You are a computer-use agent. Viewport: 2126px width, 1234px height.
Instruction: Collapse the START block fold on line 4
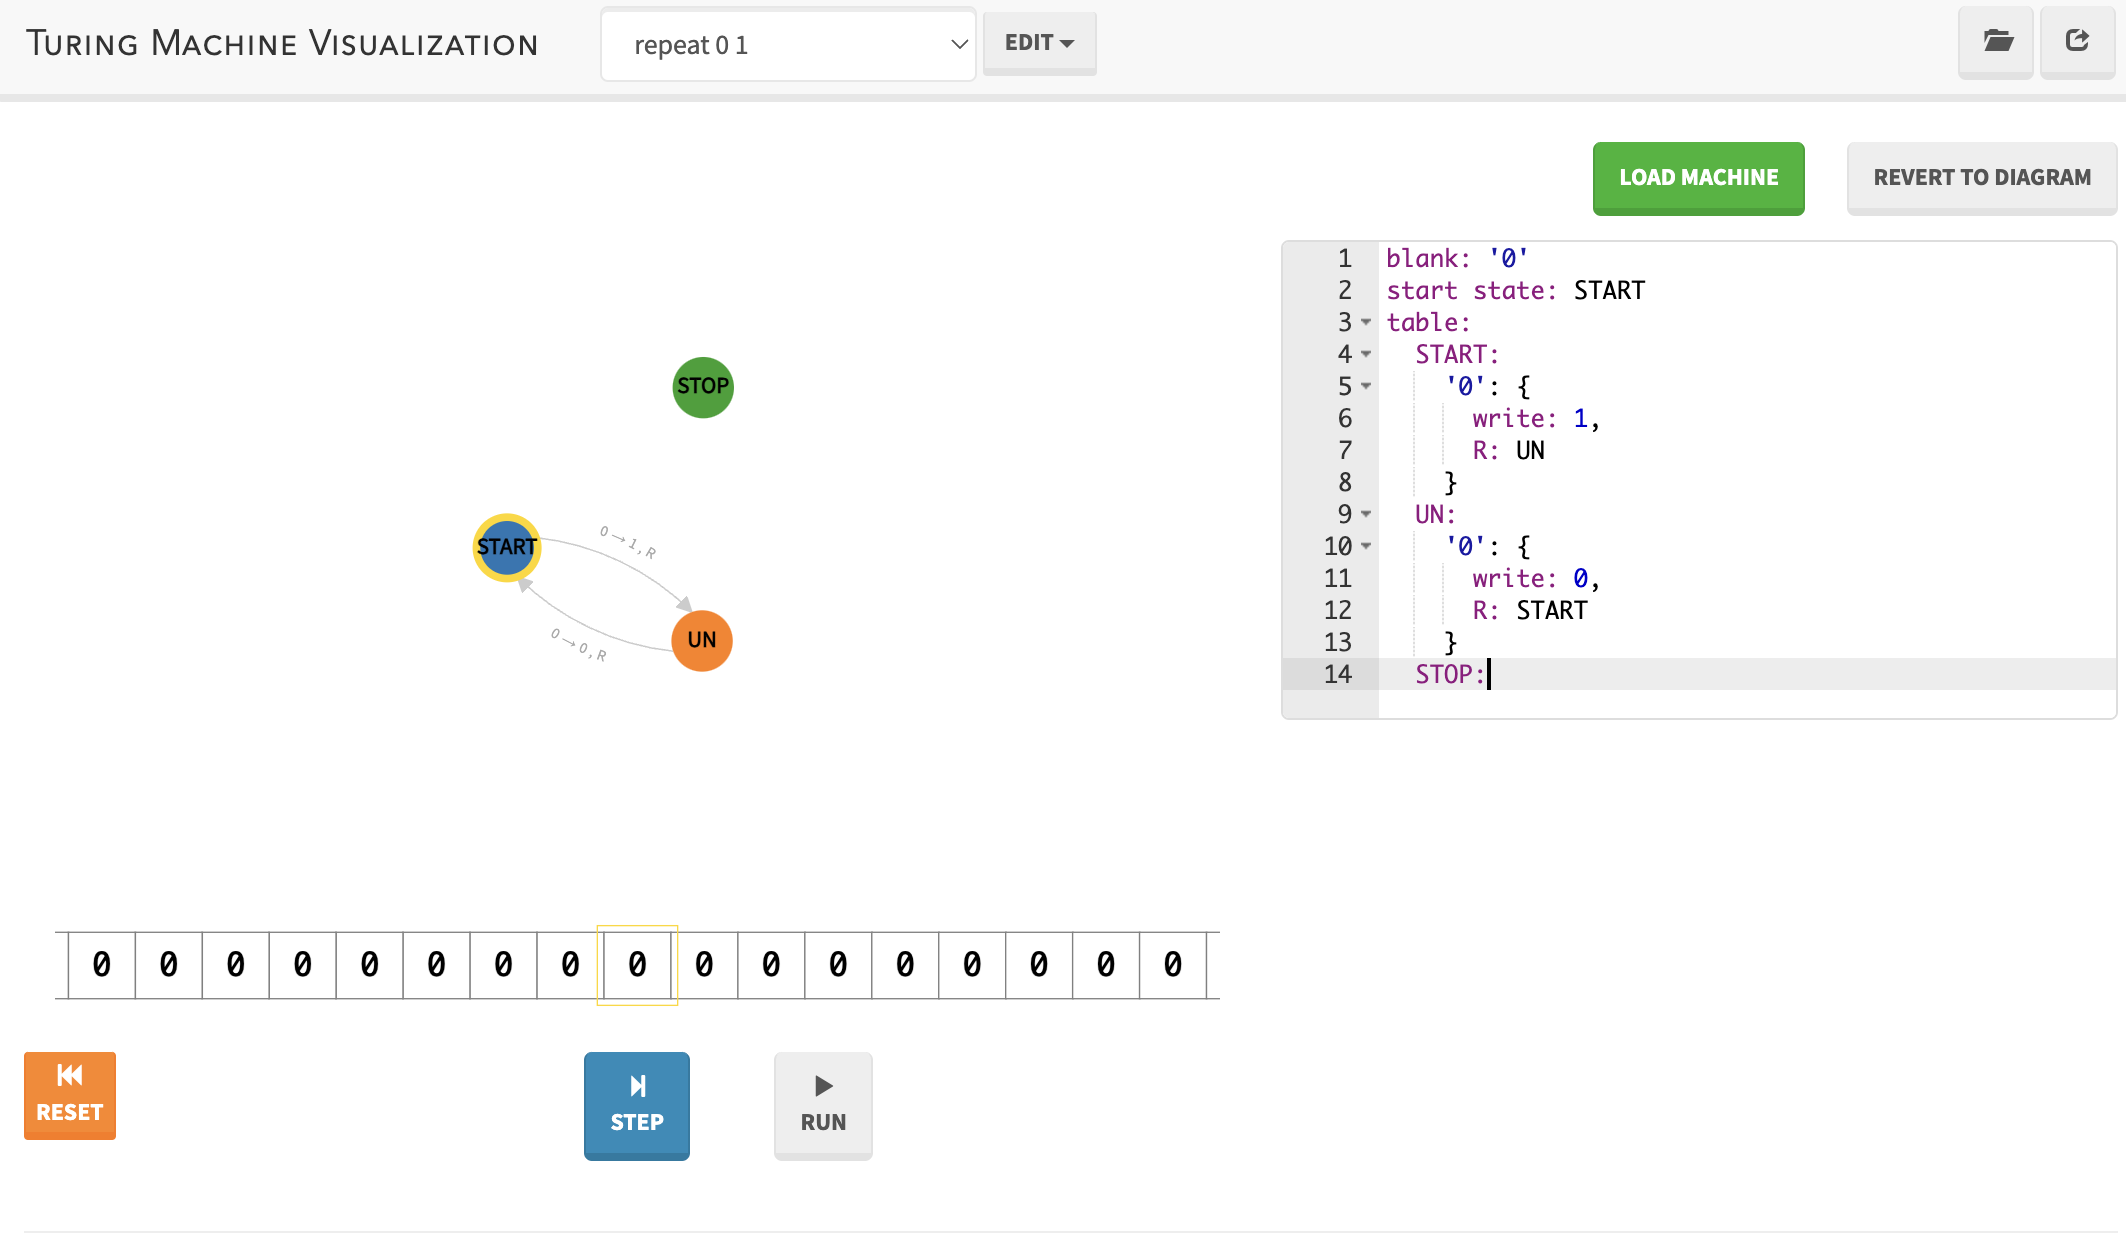pyautogui.click(x=1366, y=354)
